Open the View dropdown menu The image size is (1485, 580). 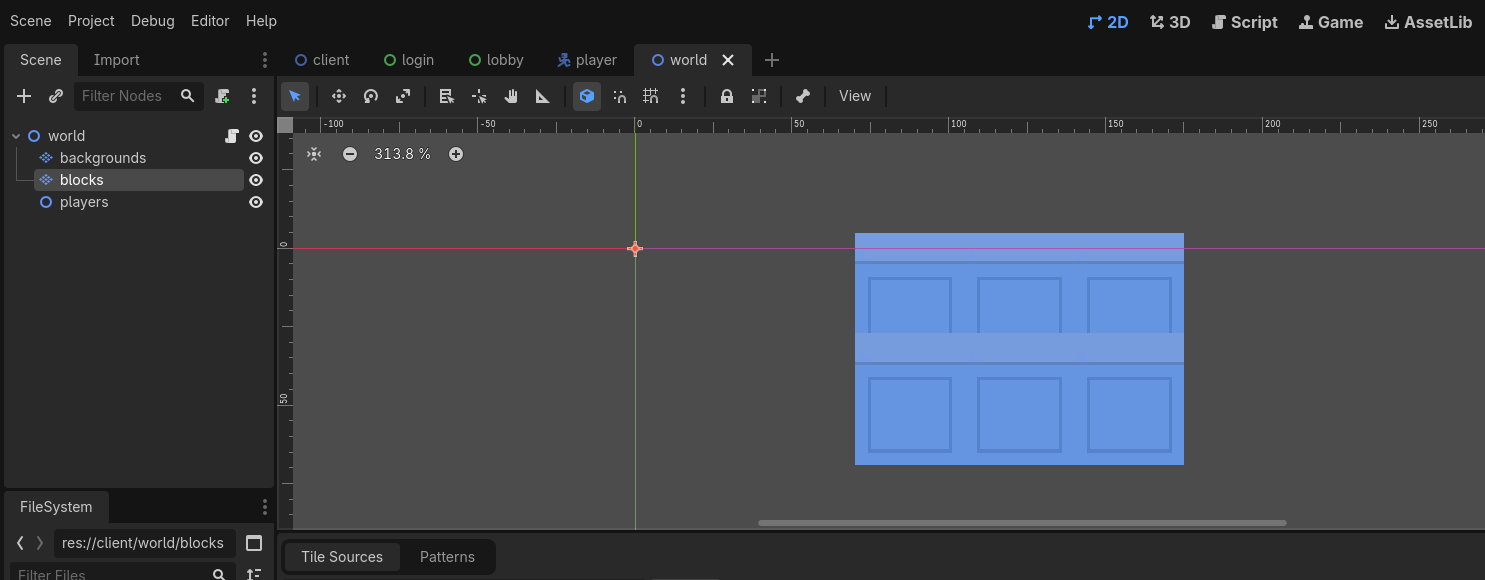[854, 96]
